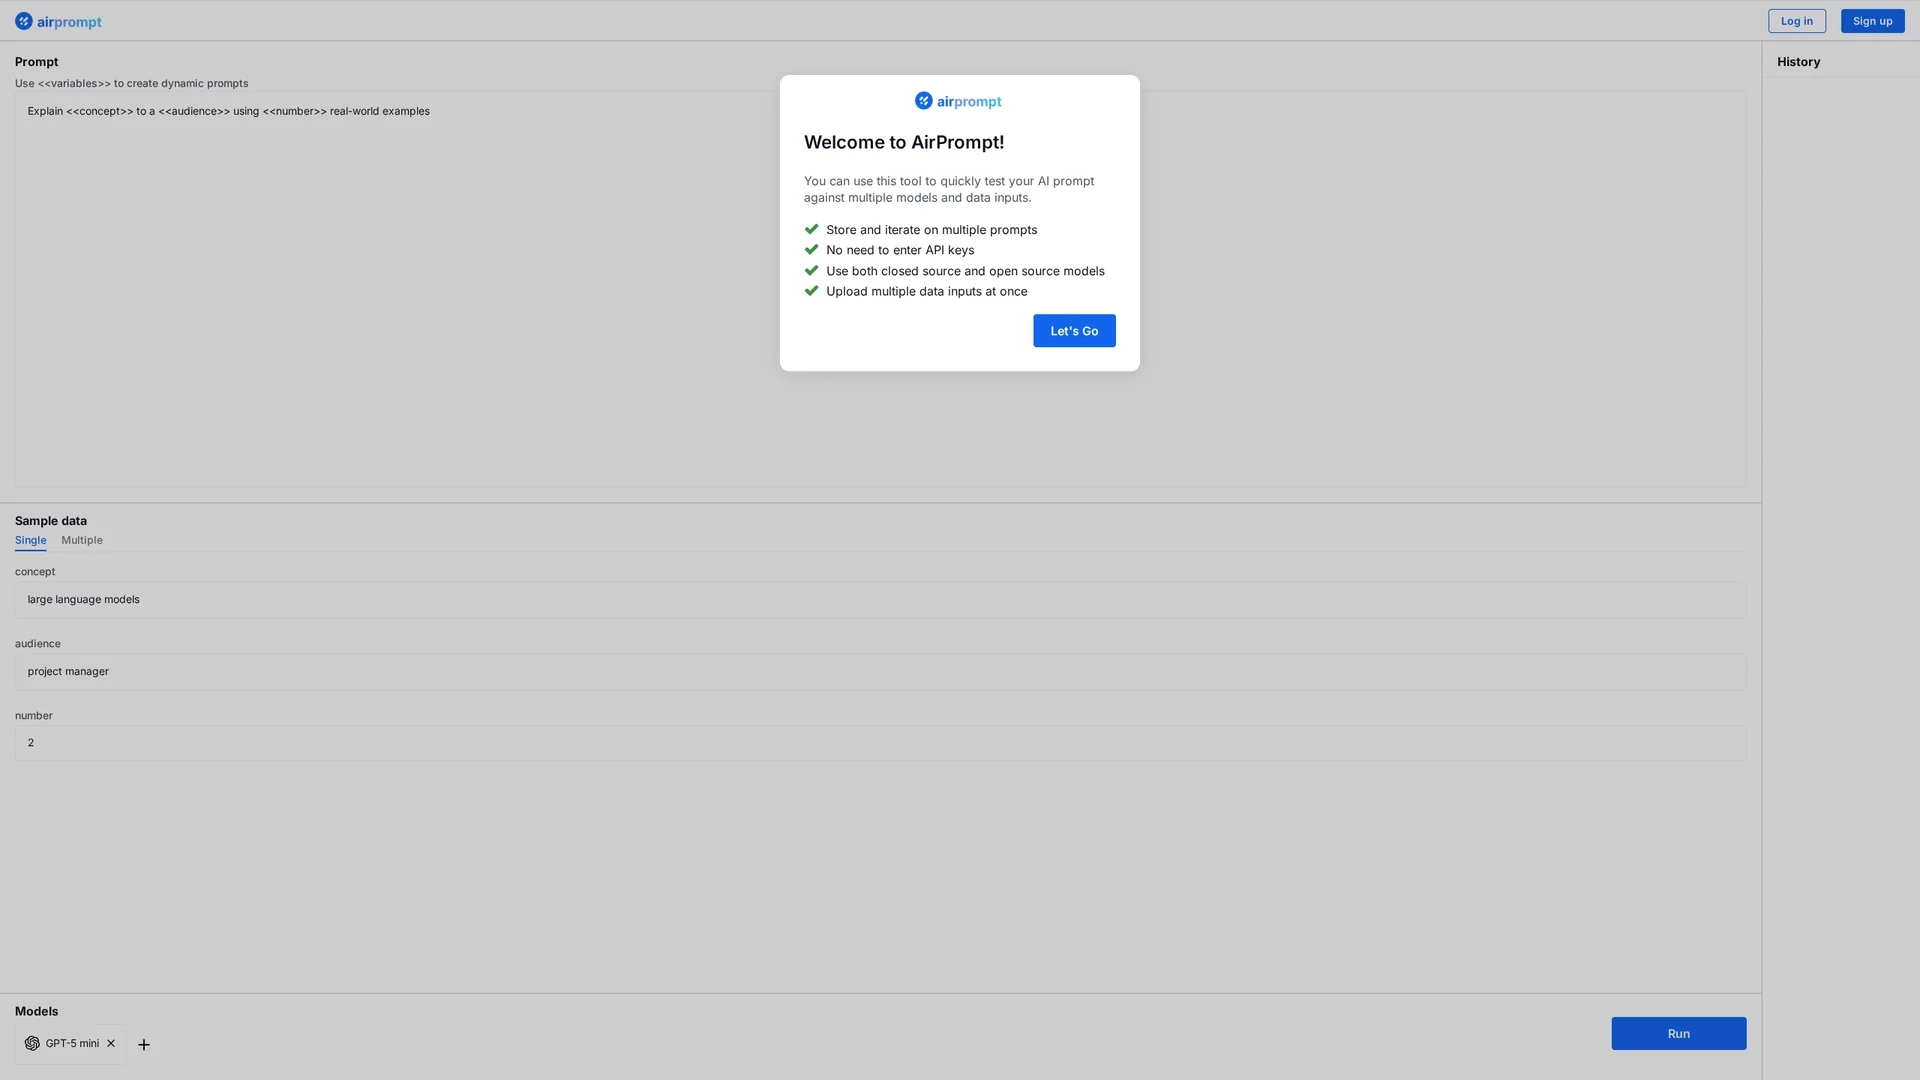Click the green checkmark beside 'Use both closed source'
Screen dimensions: 1920x1080
pyautogui.click(x=811, y=270)
